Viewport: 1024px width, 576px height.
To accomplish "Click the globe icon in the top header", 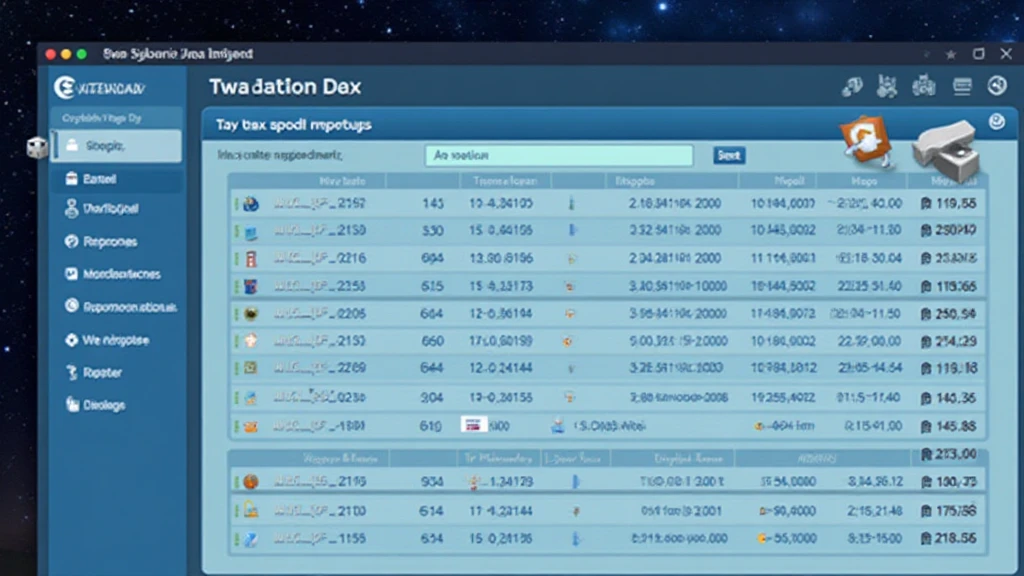I will (x=996, y=87).
